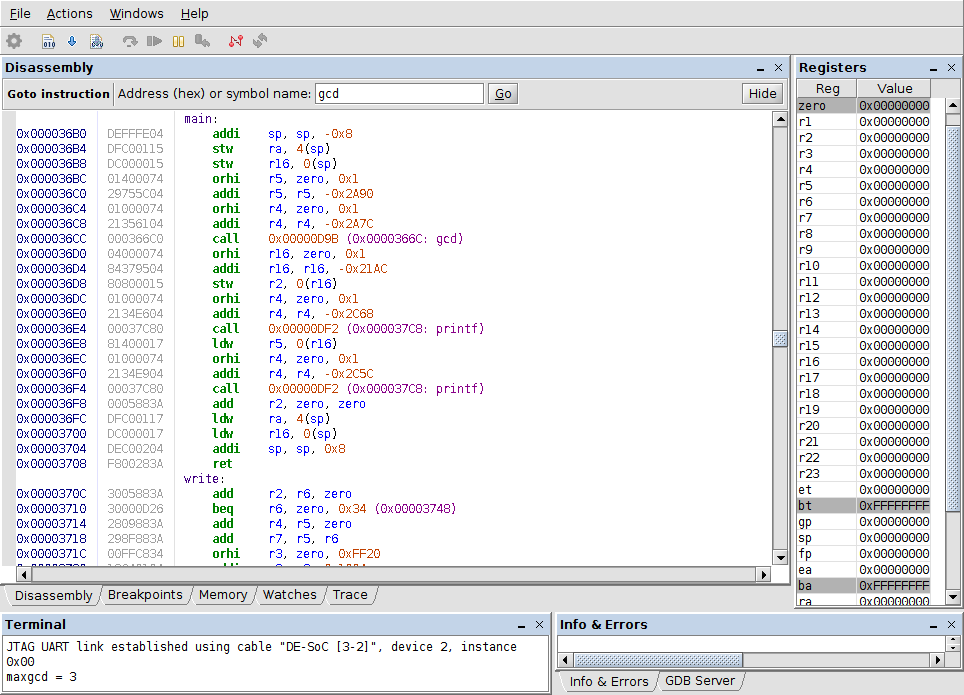Open the File menu
964x695 pixels.
[x=20, y=14]
